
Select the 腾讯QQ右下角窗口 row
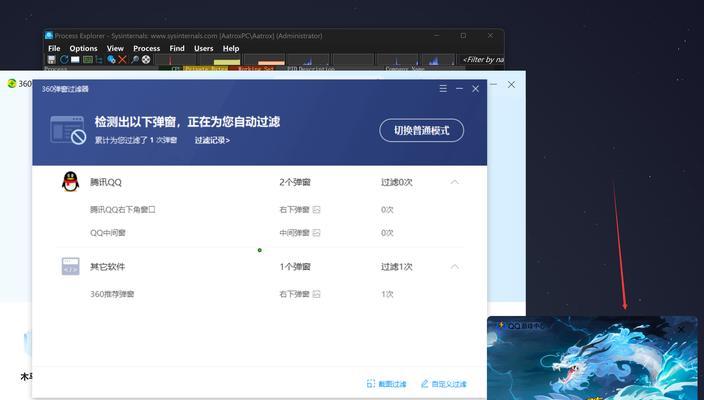pos(260,210)
